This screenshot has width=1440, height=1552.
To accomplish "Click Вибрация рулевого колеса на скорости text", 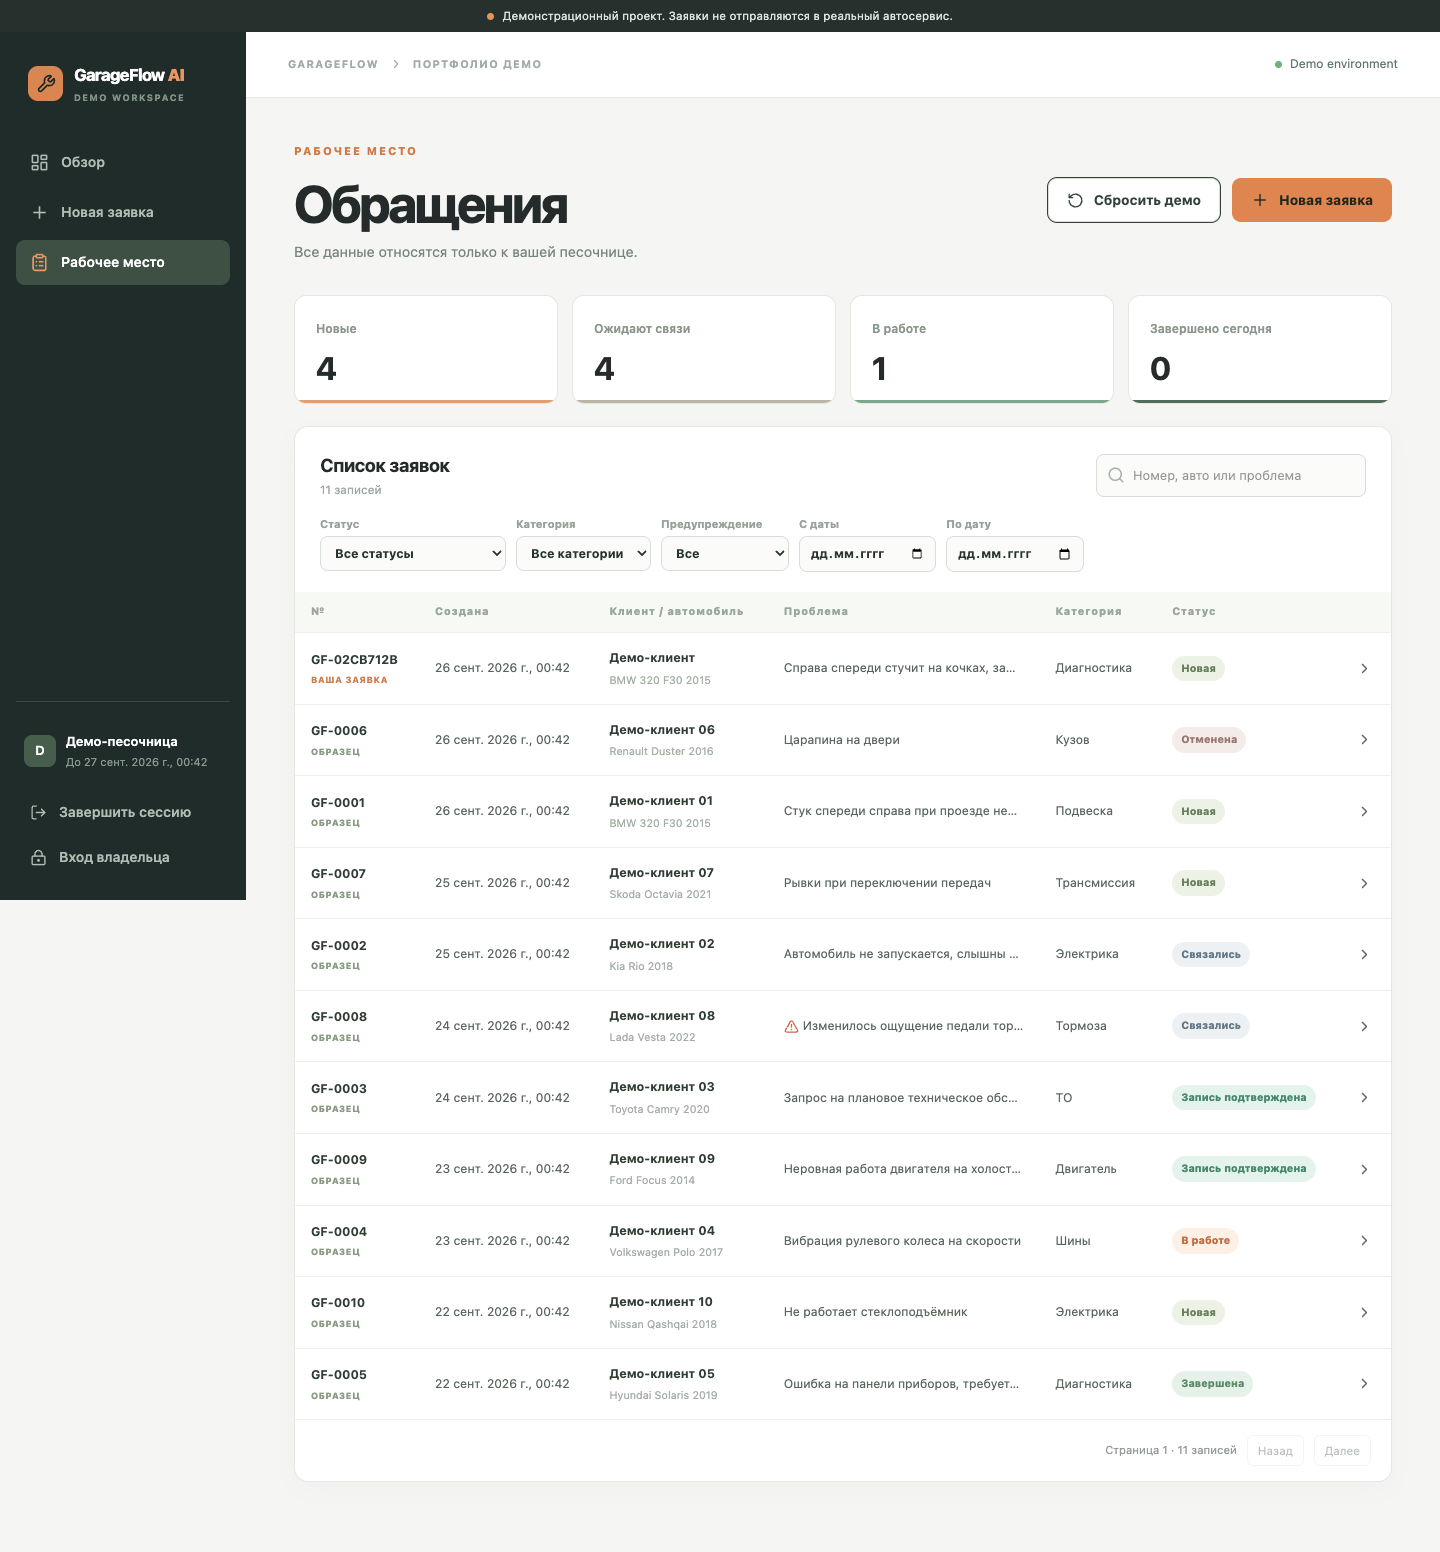I will [x=902, y=1241].
